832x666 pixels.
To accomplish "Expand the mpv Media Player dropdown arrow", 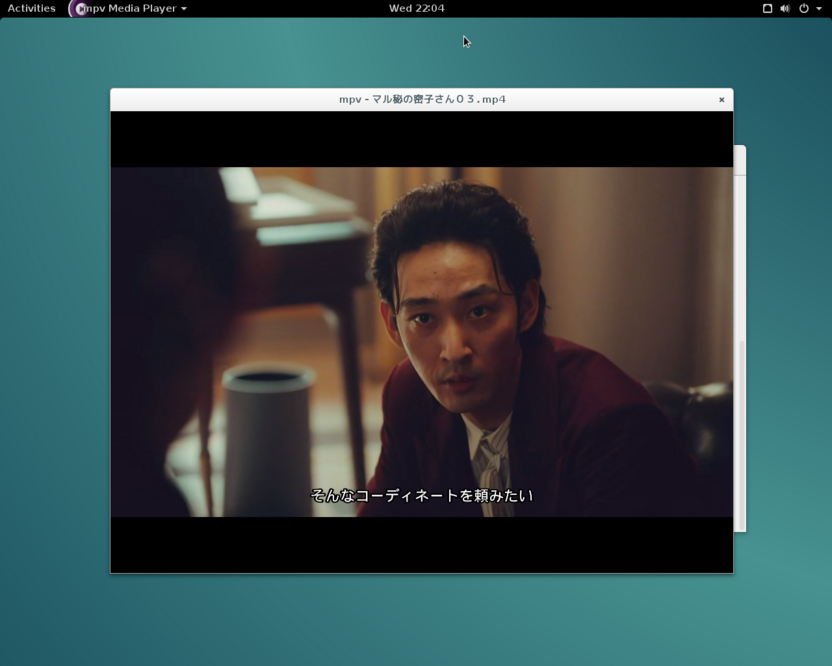I will [x=184, y=8].
